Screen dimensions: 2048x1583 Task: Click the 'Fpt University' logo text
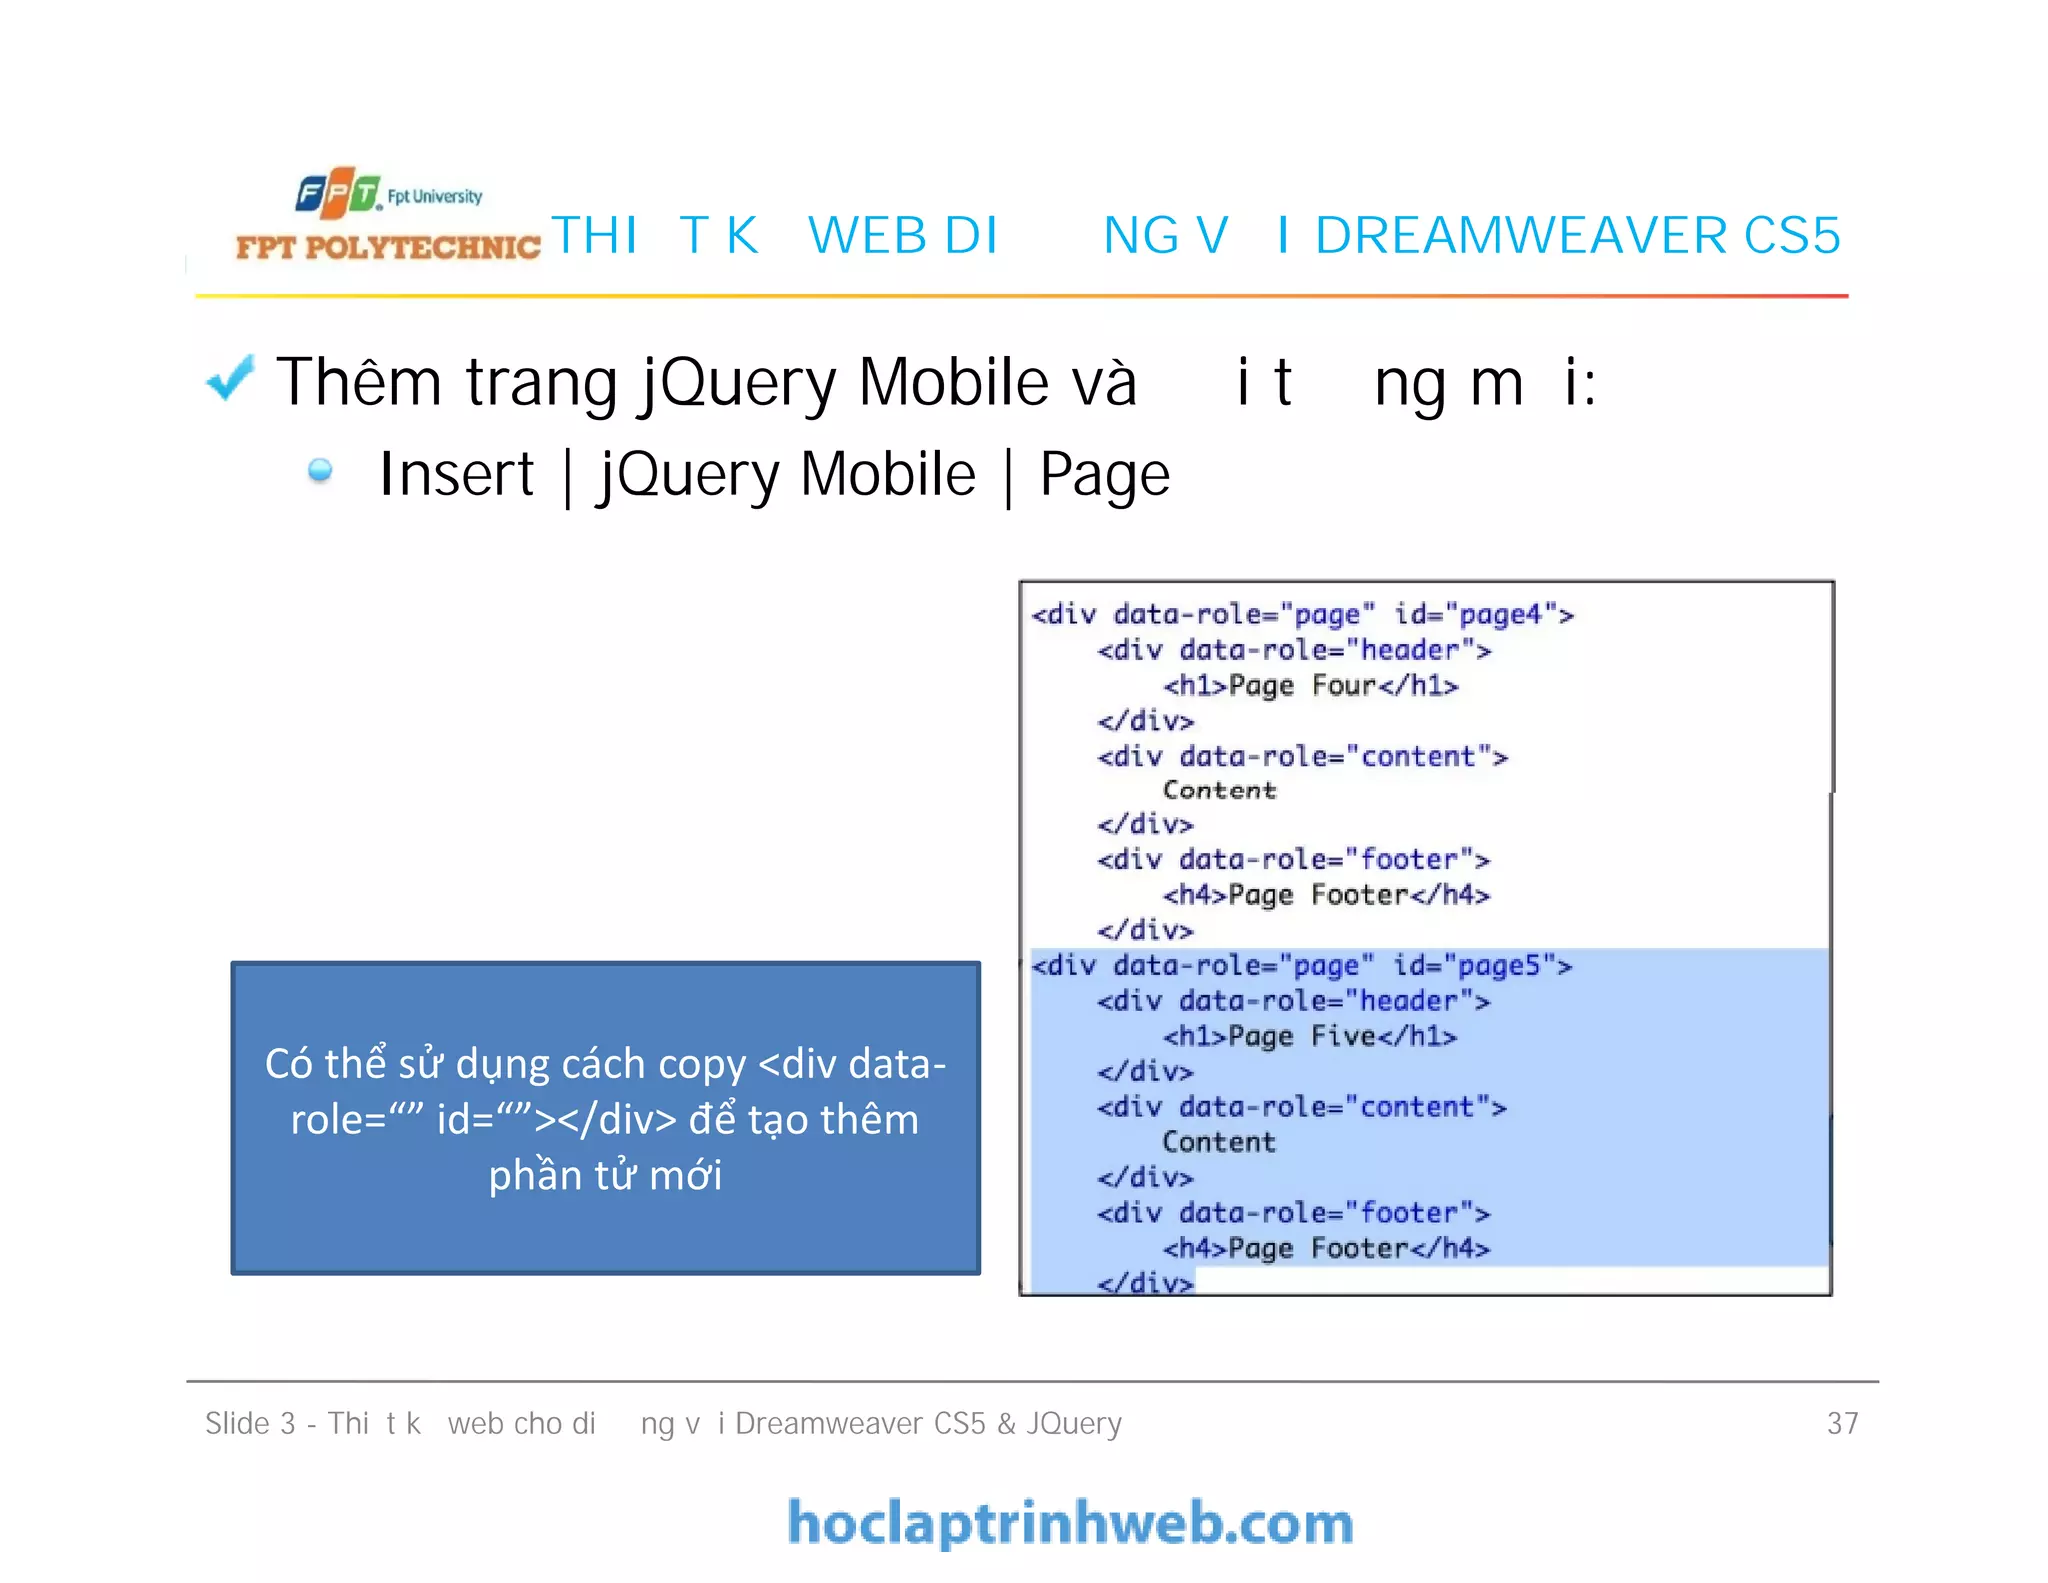435,196
